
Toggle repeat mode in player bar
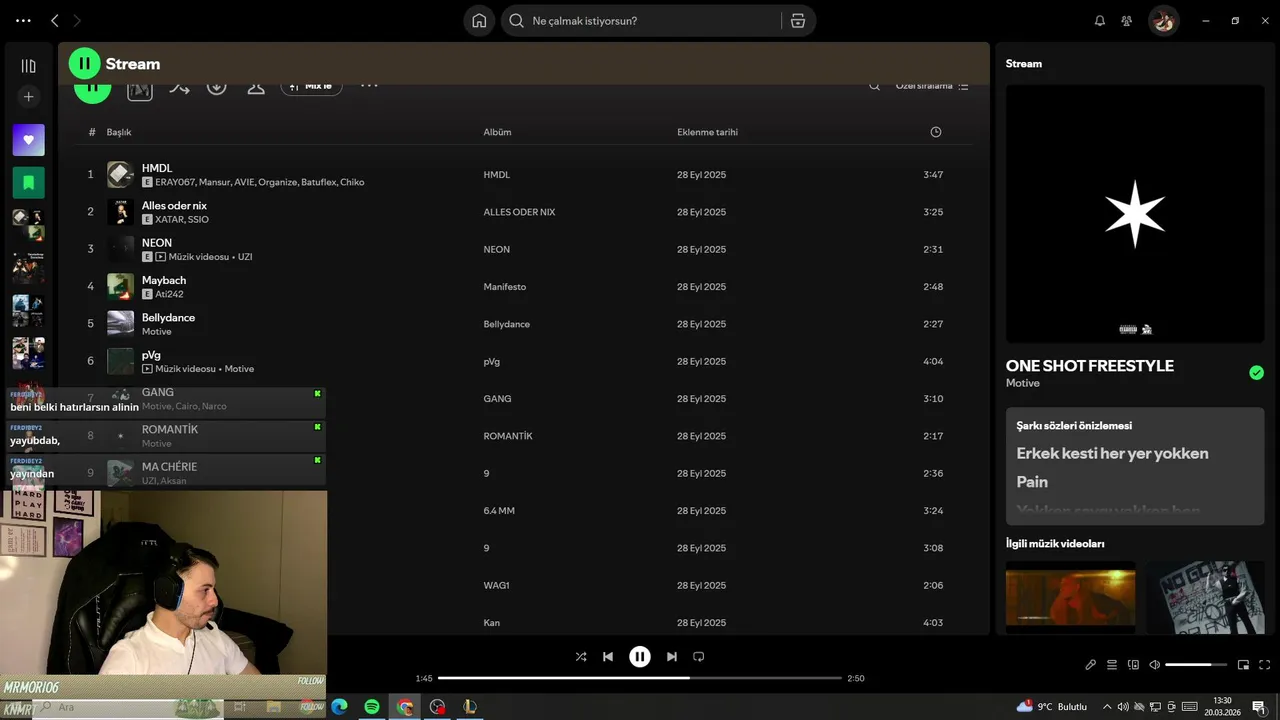pos(699,657)
